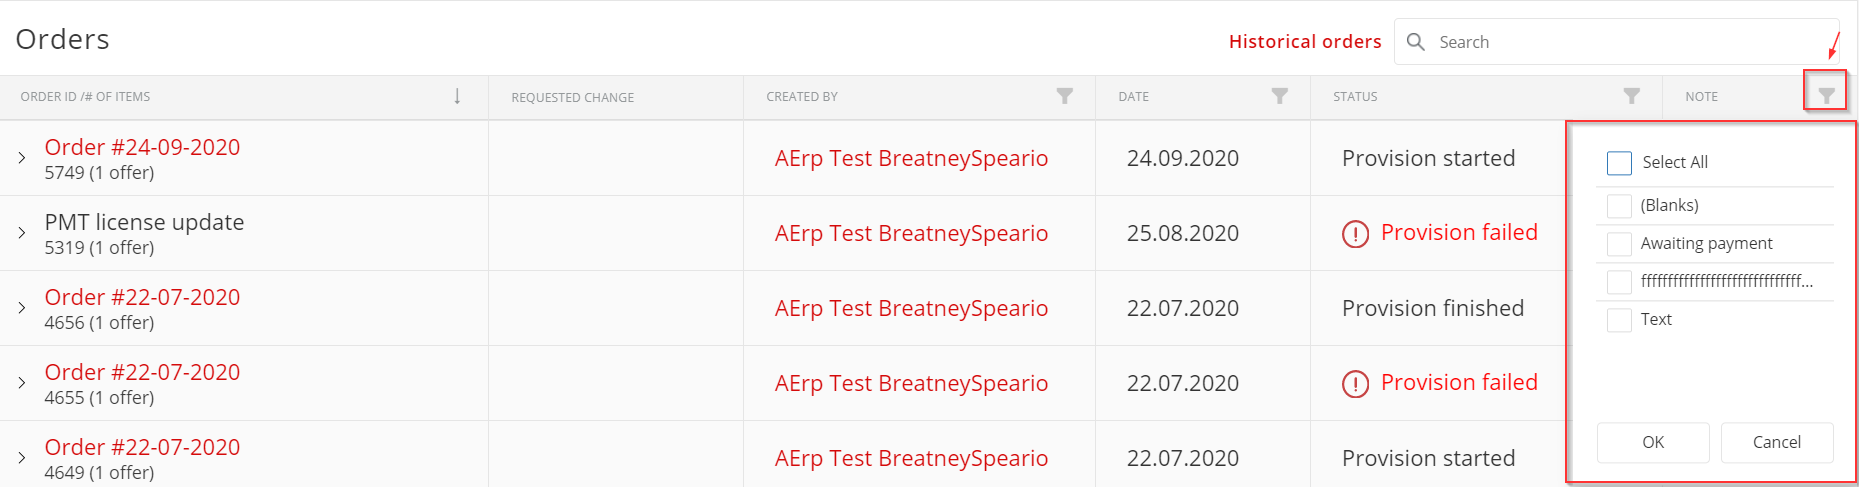
Task: Expand the Order #24-09-2020 row
Action: pos(22,158)
